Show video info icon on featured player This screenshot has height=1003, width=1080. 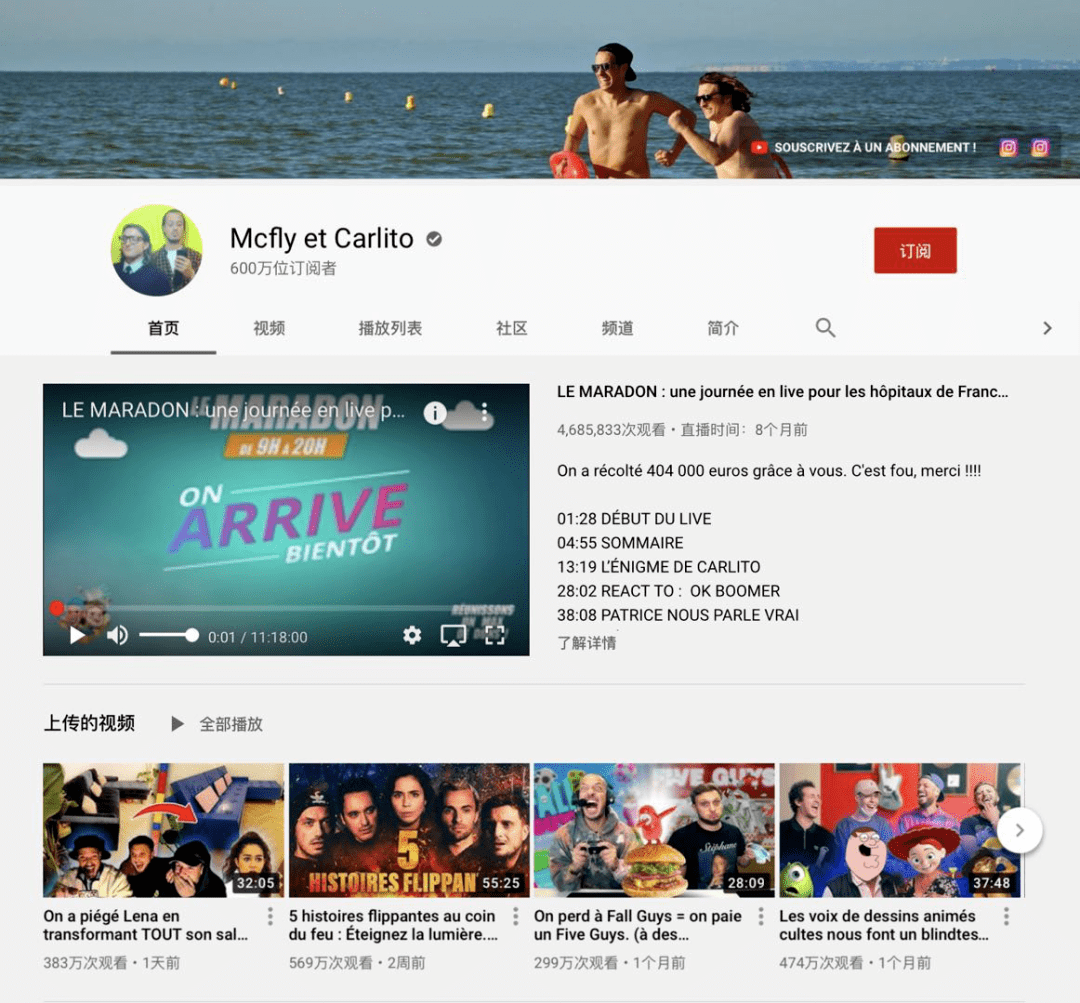click(435, 413)
